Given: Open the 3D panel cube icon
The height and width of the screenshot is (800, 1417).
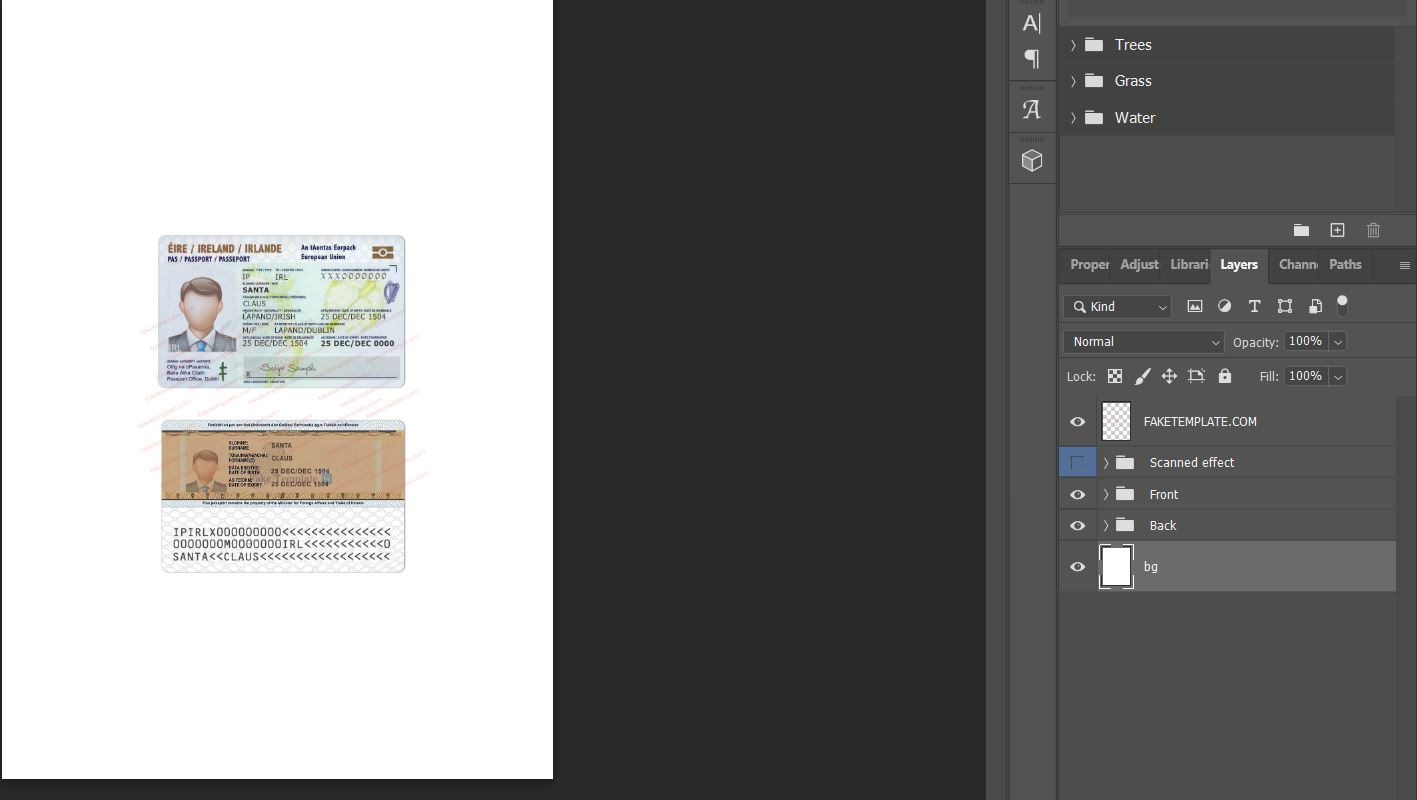Looking at the screenshot, I should (x=1032, y=159).
